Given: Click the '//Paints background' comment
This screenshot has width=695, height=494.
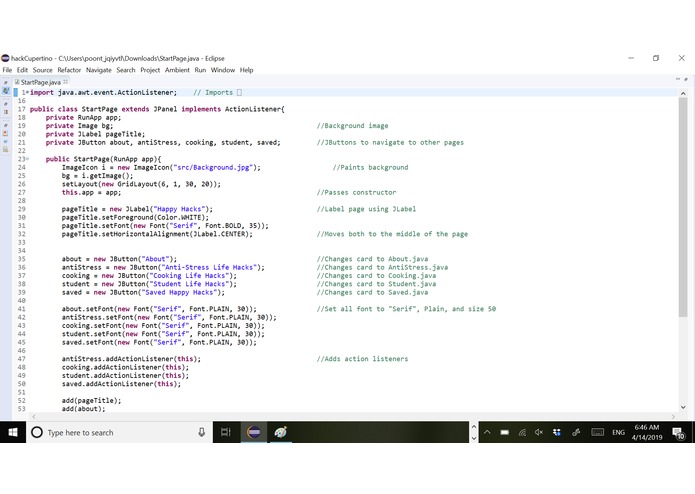Looking at the screenshot, I should 371,167.
